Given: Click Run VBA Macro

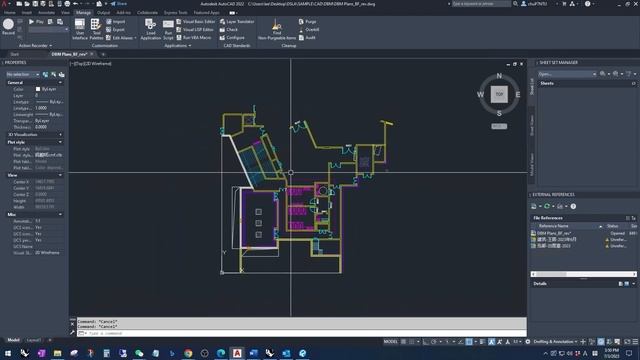Looking at the screenshot, I should [x=193, y=38].
